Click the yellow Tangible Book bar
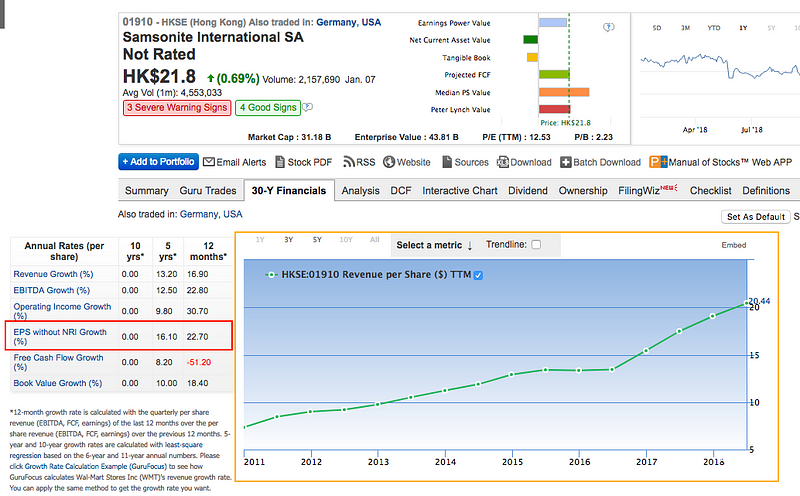The height and width of the screenshot is (496, 800). tap(532, 57)
